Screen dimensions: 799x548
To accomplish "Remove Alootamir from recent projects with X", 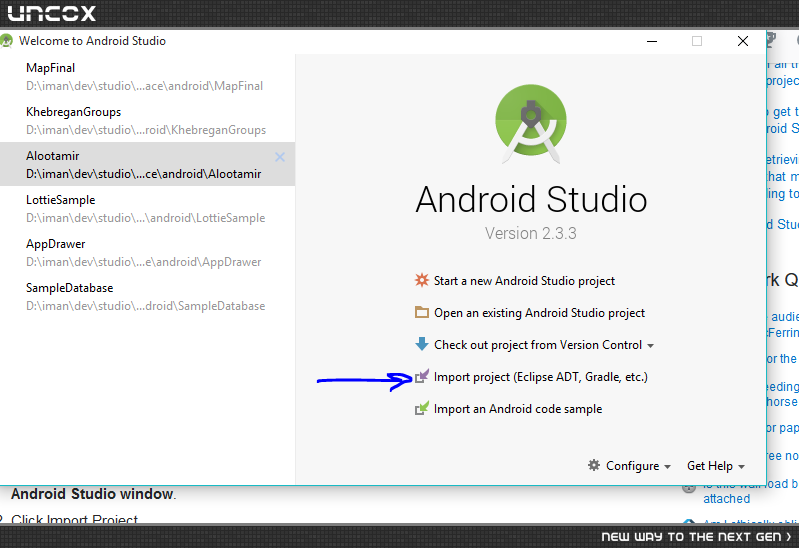I will [x=280, y=157].
